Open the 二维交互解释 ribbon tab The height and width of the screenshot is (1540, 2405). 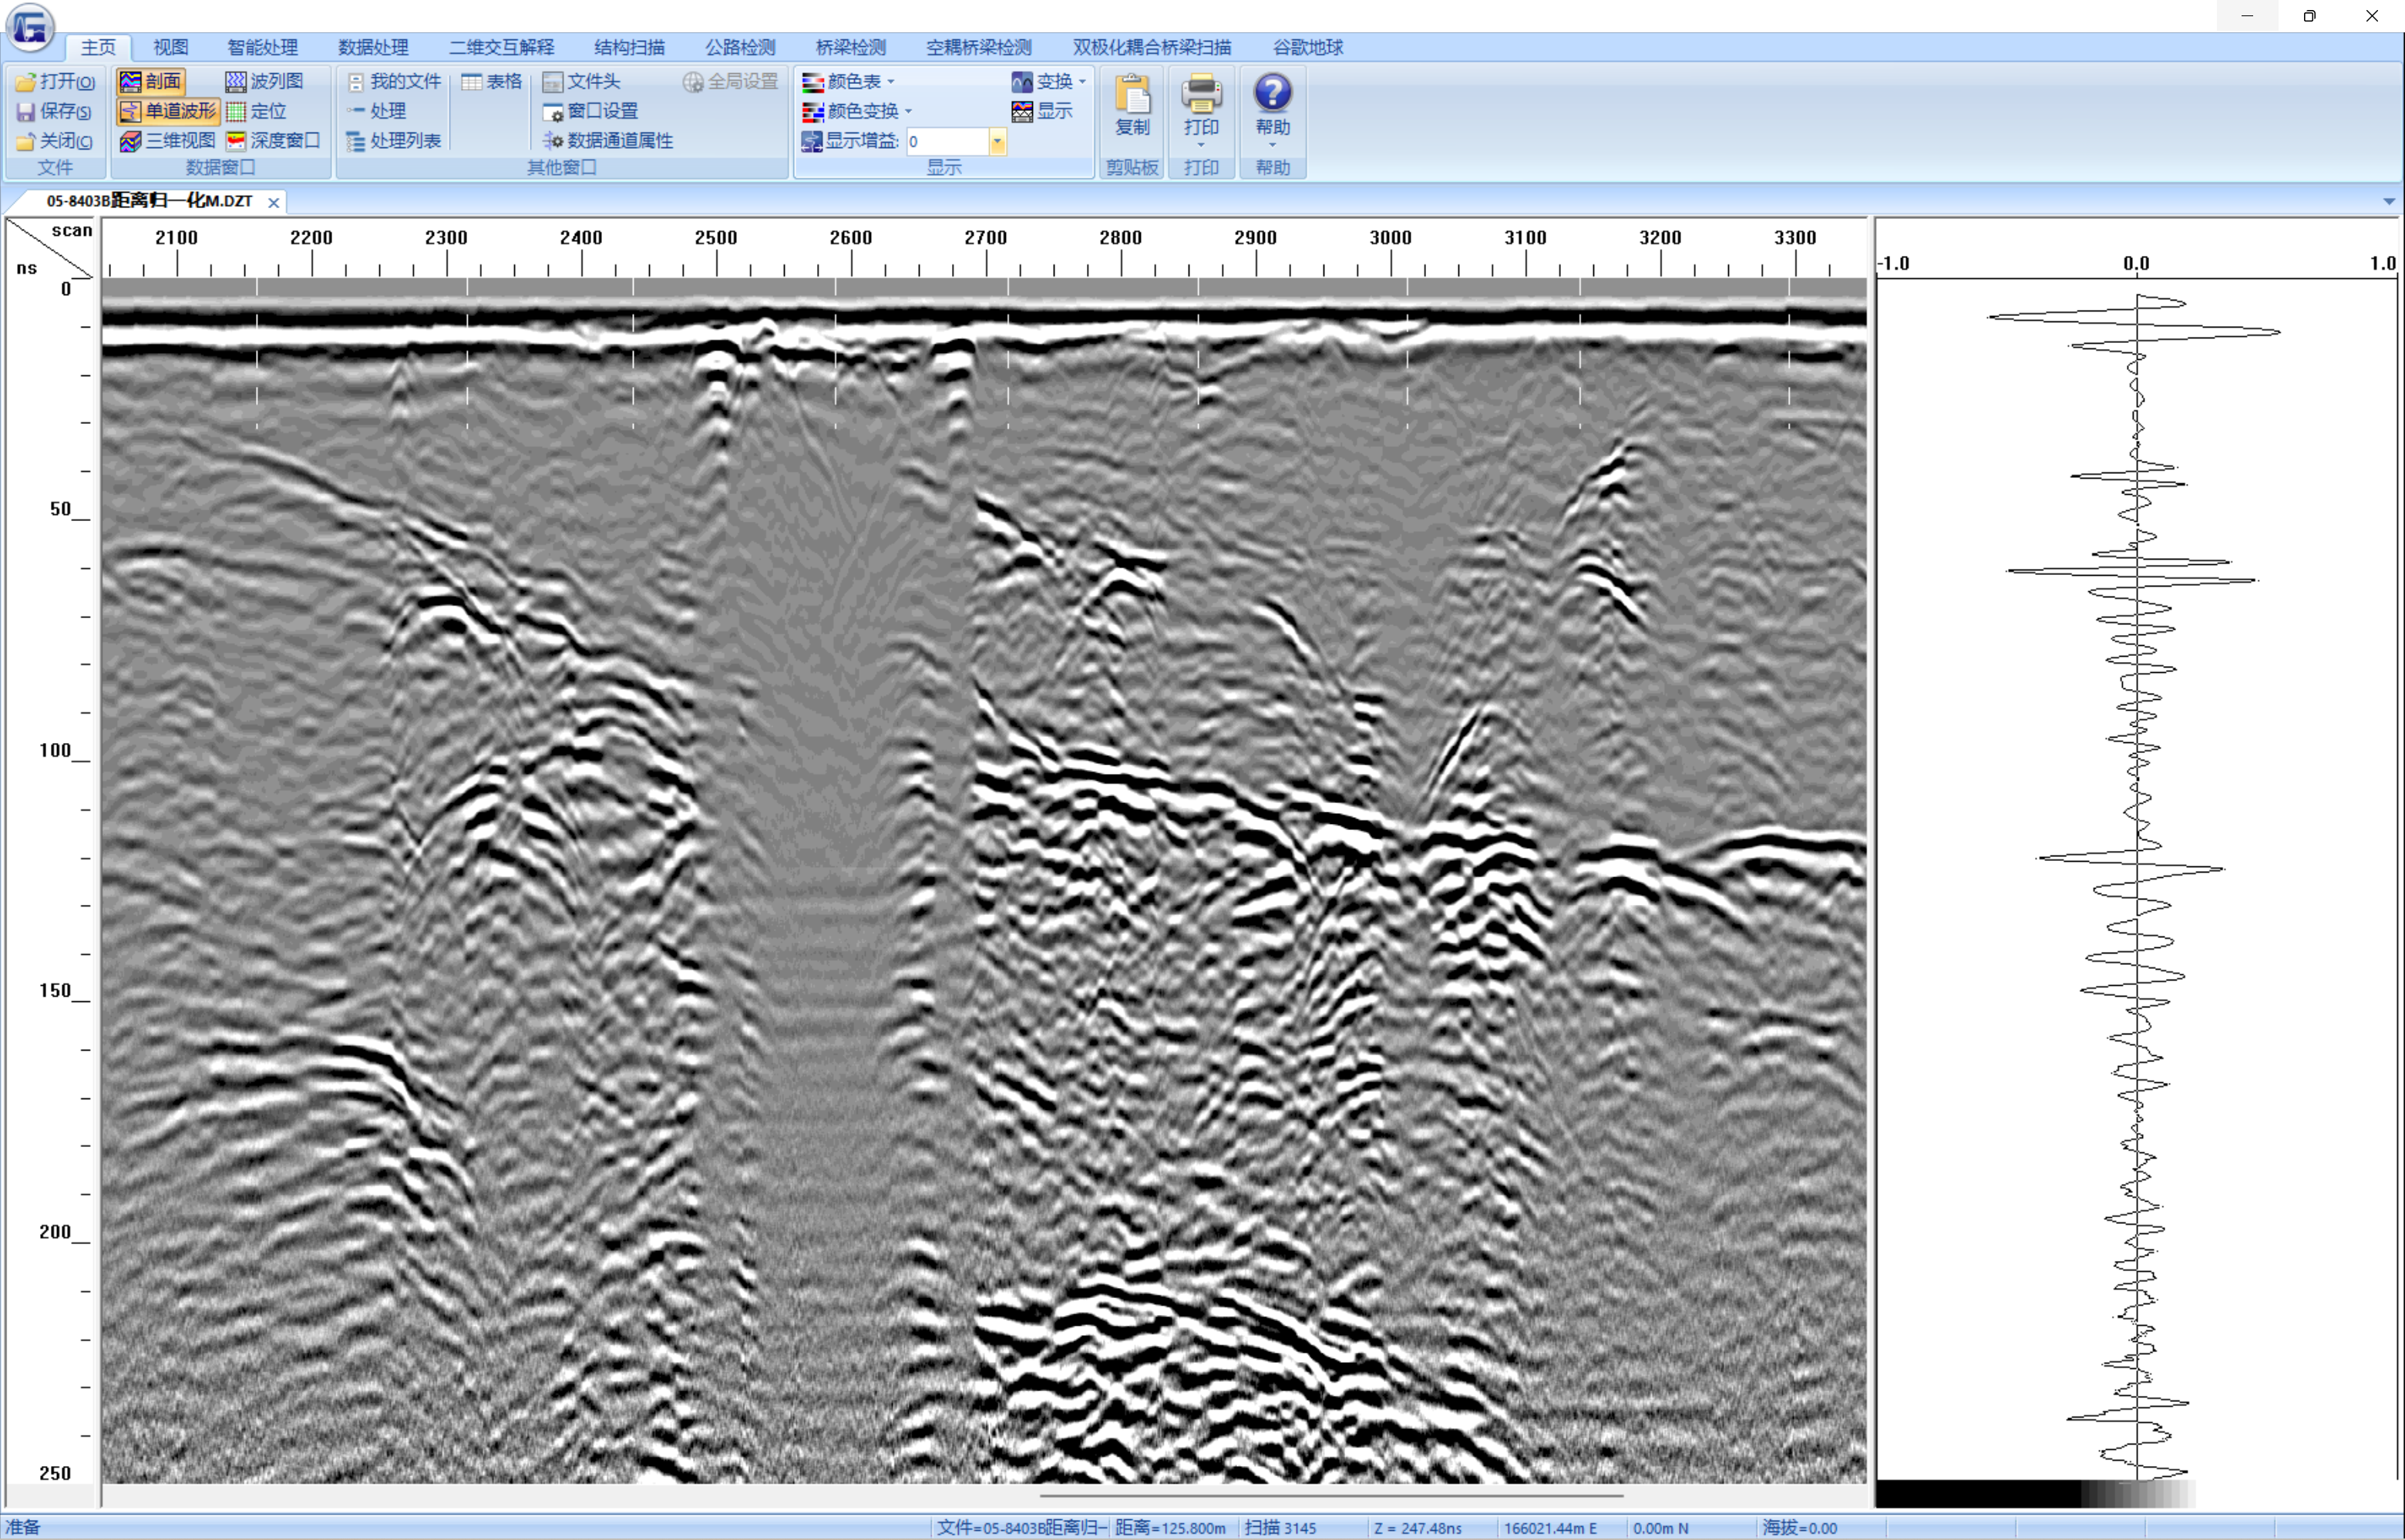click(x=502, y=47)
